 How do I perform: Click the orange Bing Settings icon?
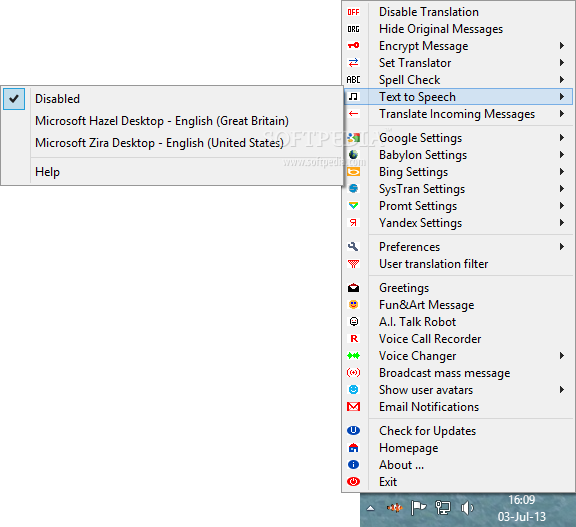pos(353,172)
